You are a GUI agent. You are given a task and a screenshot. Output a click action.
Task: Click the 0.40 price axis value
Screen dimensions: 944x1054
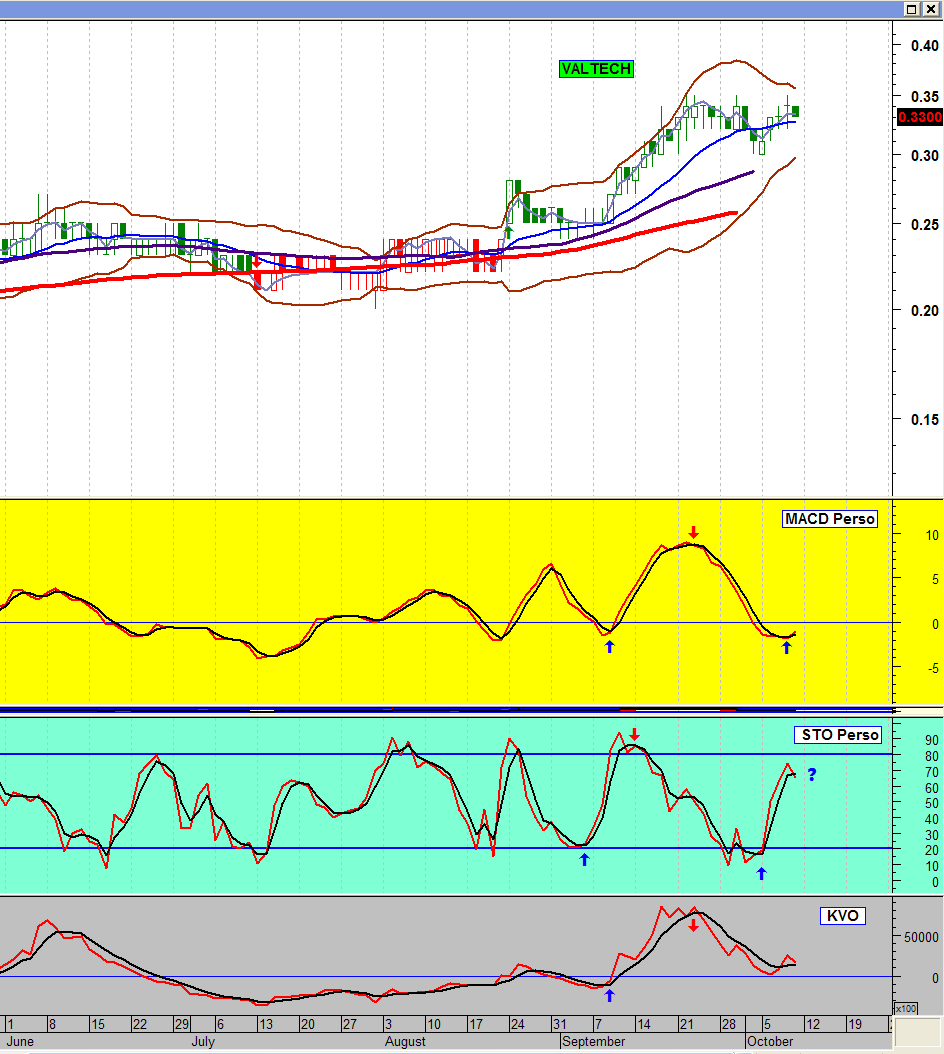(x=925, y=46)
